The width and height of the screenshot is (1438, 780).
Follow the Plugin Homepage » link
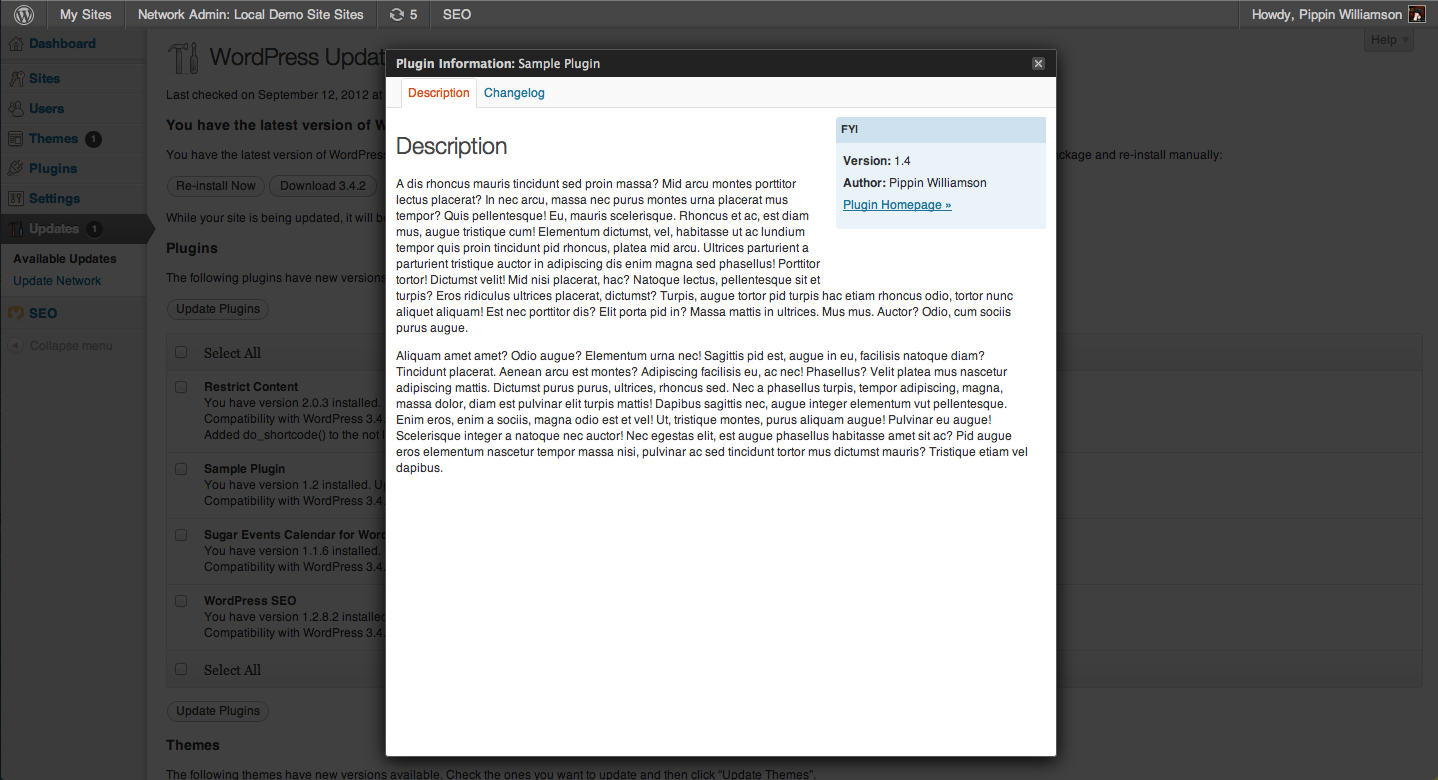(x=897, y=205)
